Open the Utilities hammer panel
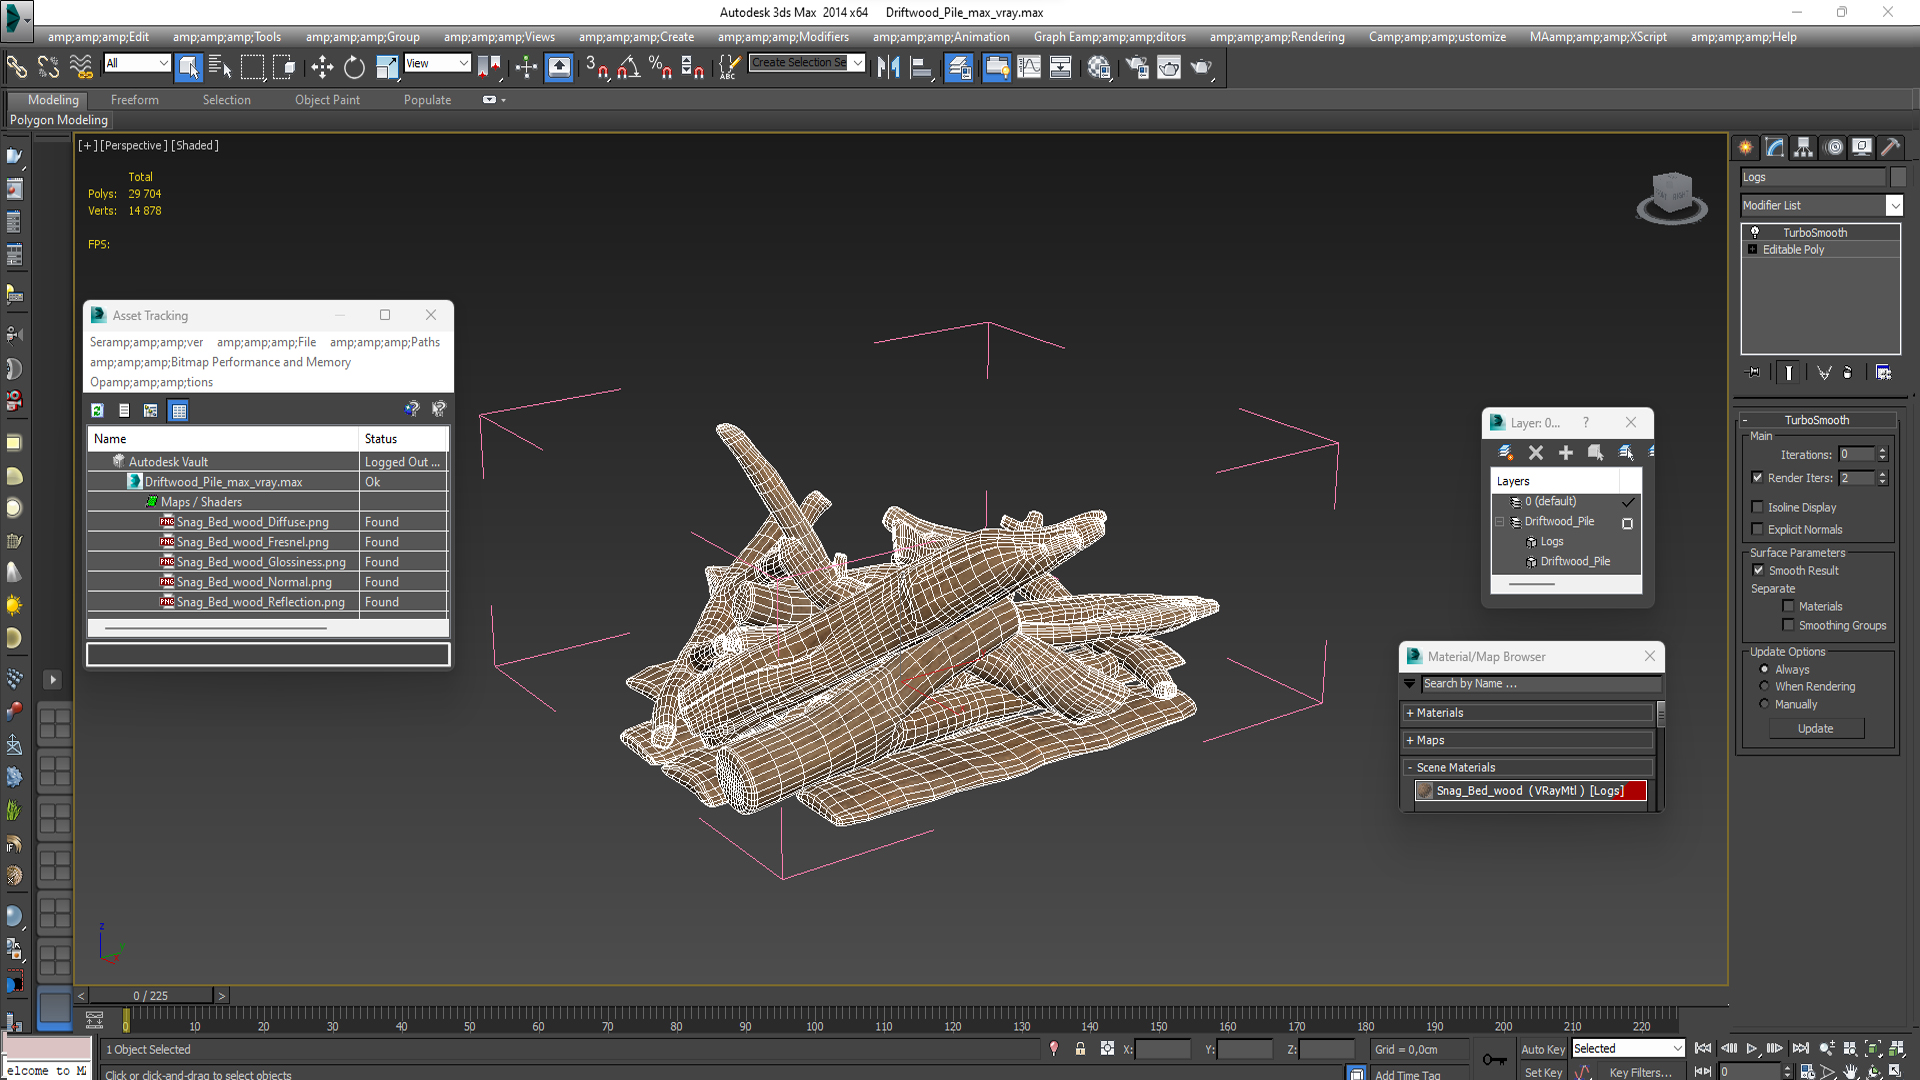The height and width of the screenshot is (1080, 1920). pyautogui.click(x=1890, y=147)
